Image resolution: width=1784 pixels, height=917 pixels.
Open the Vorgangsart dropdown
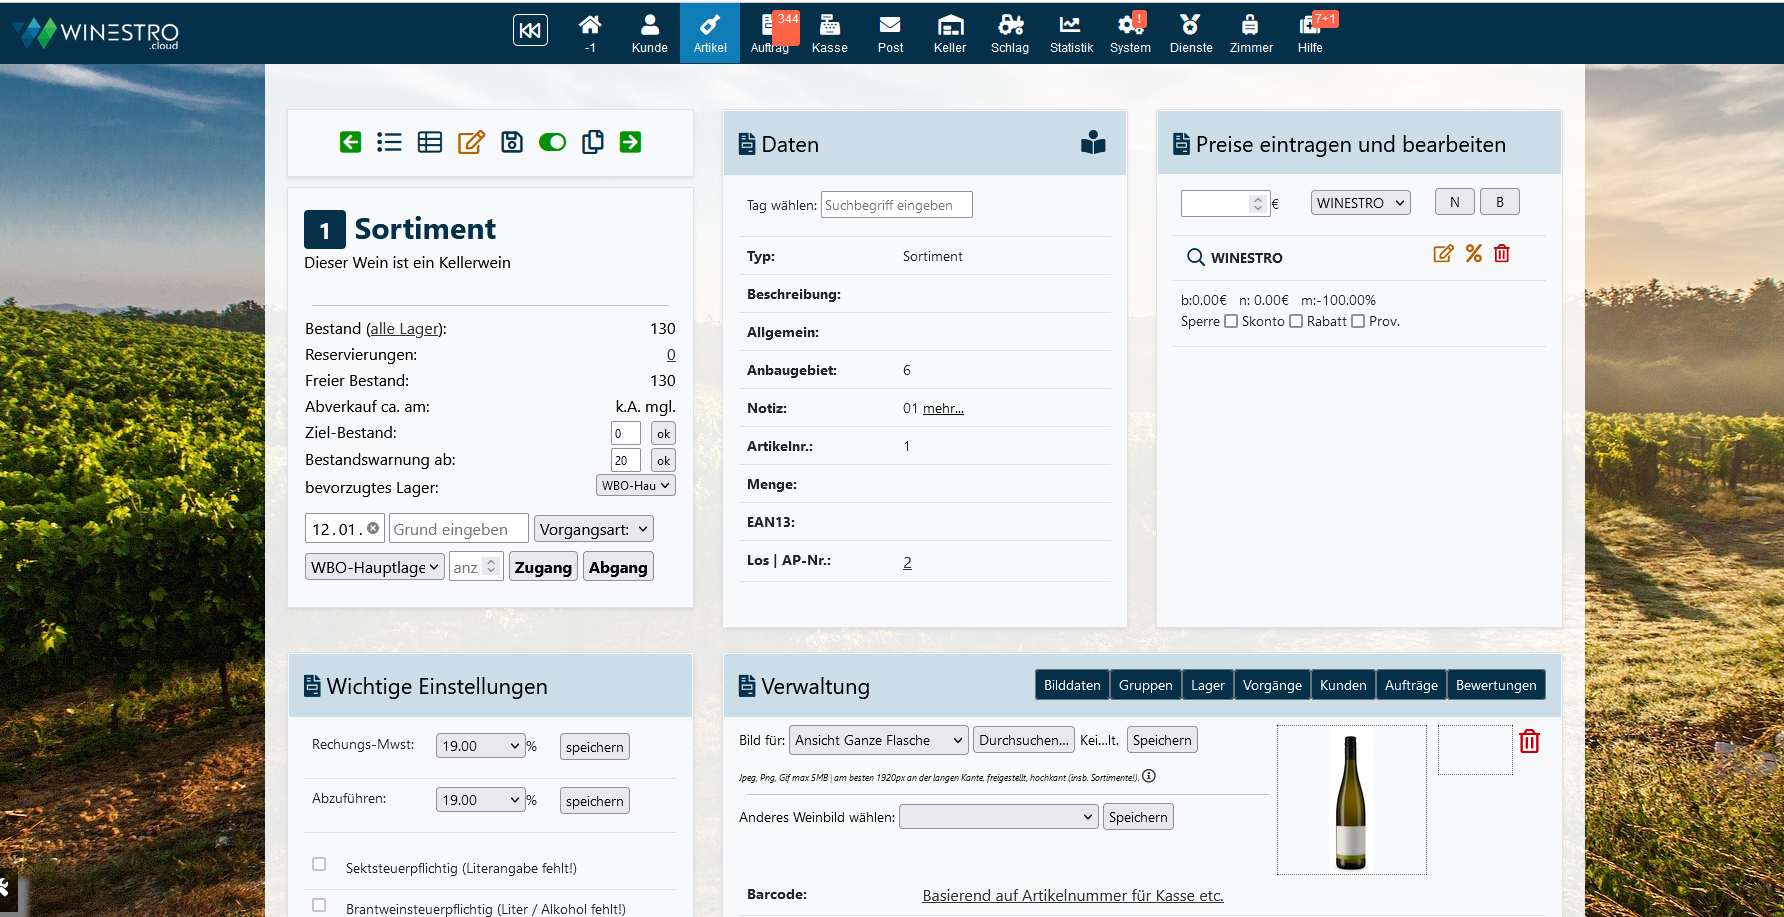pyautogui.click(x=593, y=529)
